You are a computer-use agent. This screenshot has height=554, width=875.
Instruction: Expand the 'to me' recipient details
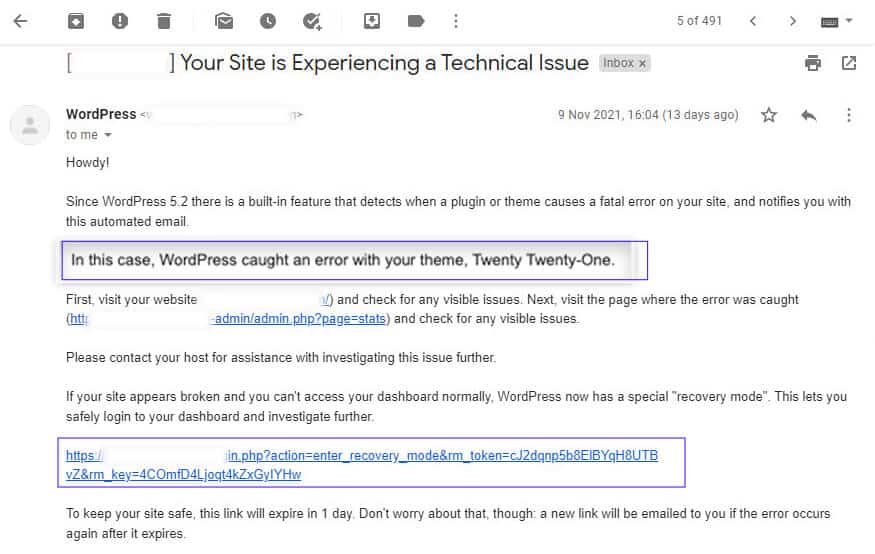pos(108,135)
